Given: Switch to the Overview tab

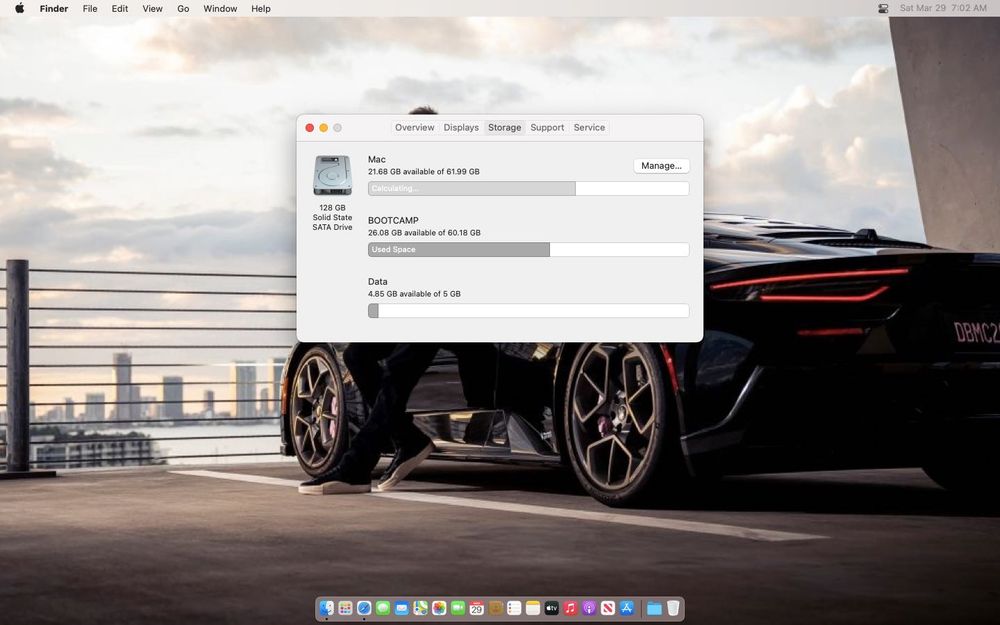Looking at the screenshot, I should coord(415,128).
